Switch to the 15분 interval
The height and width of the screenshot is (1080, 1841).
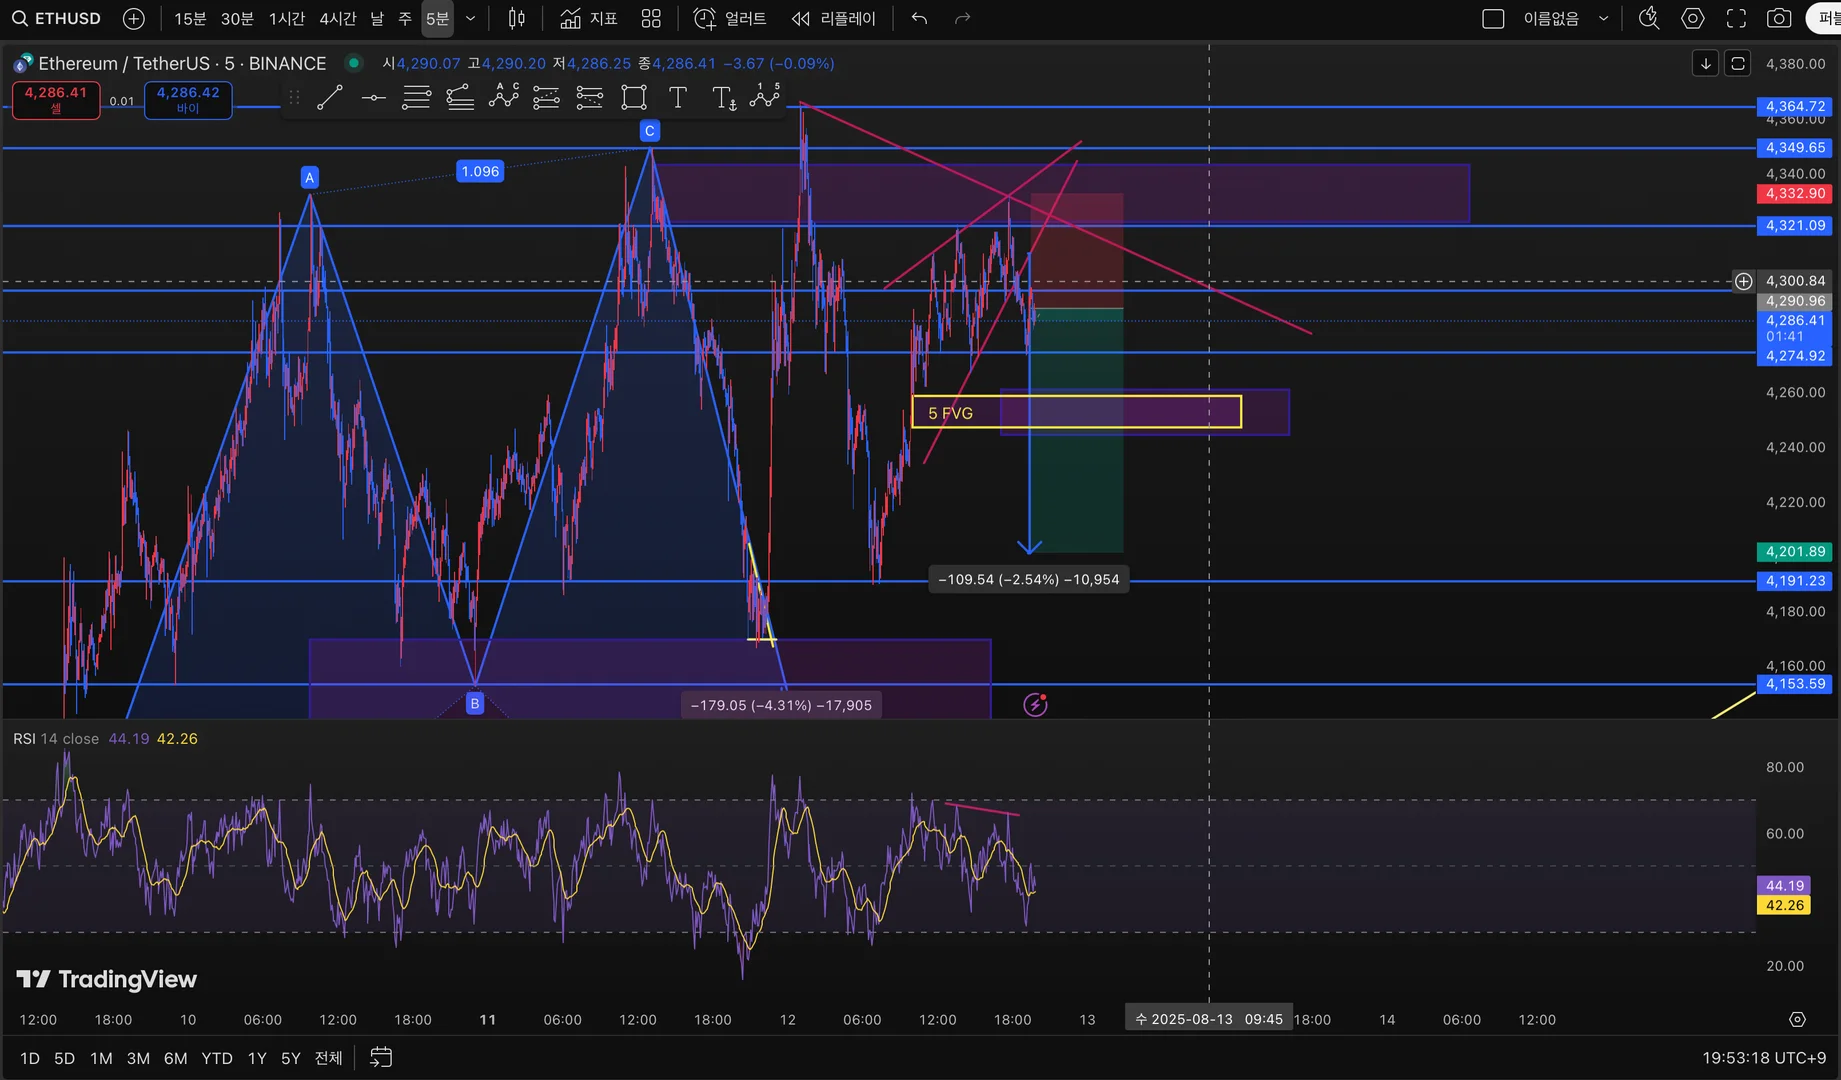coord(190,18)
